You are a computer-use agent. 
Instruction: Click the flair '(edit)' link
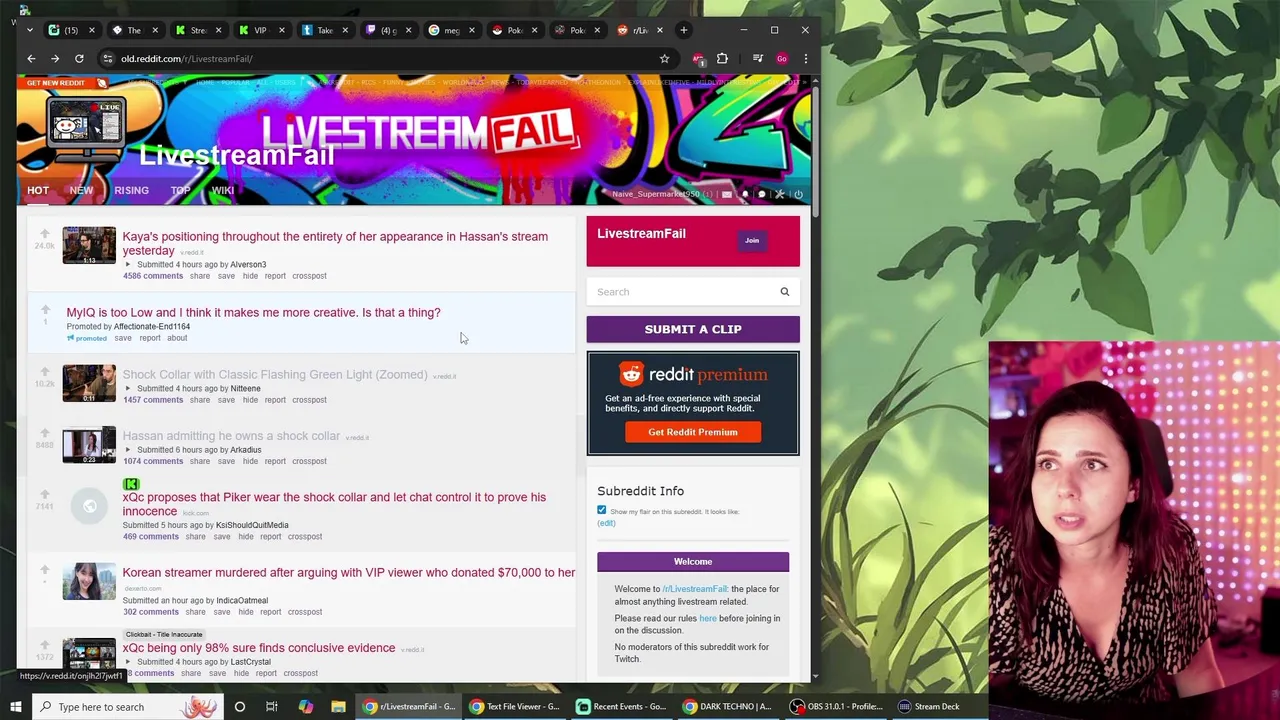(x=606, y=523)
